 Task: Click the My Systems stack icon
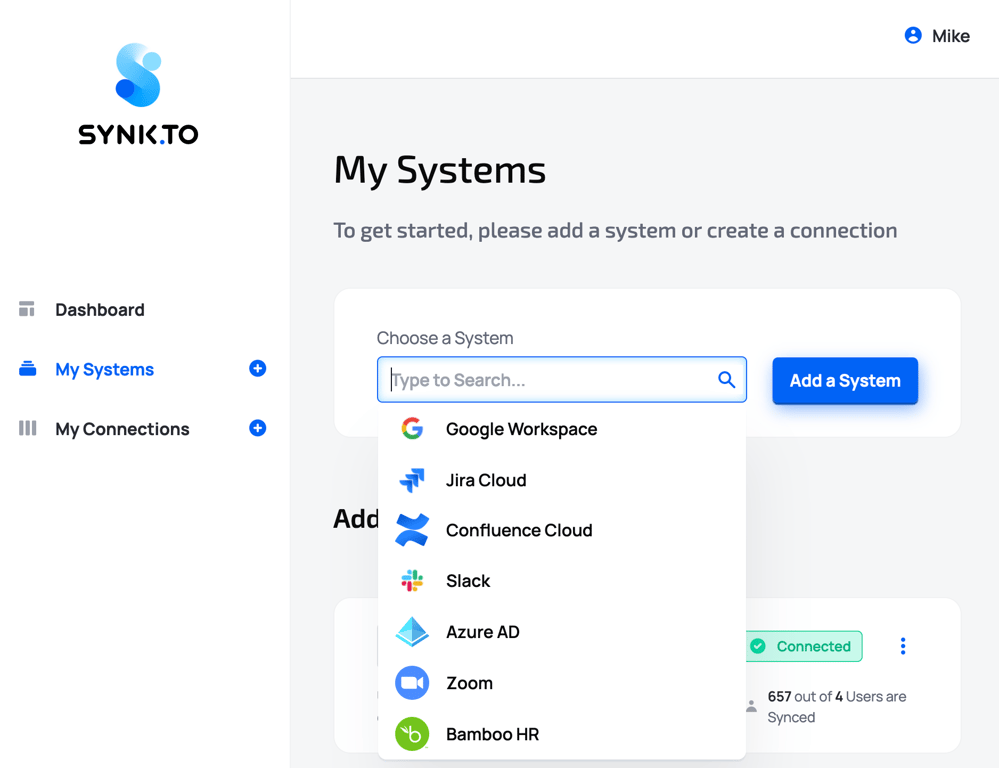point(27,368)
